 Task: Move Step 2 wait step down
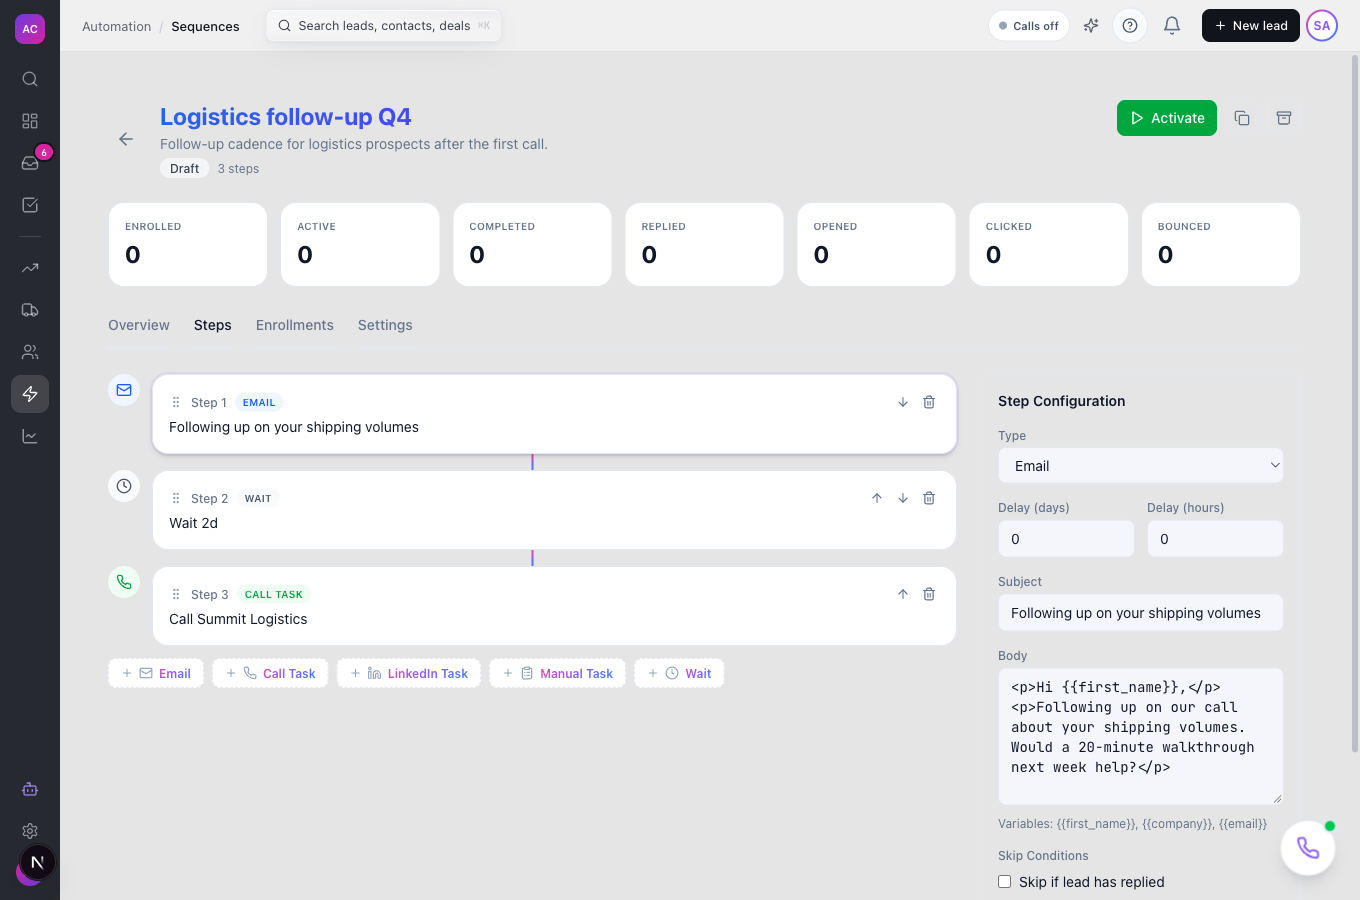[903, 498]
